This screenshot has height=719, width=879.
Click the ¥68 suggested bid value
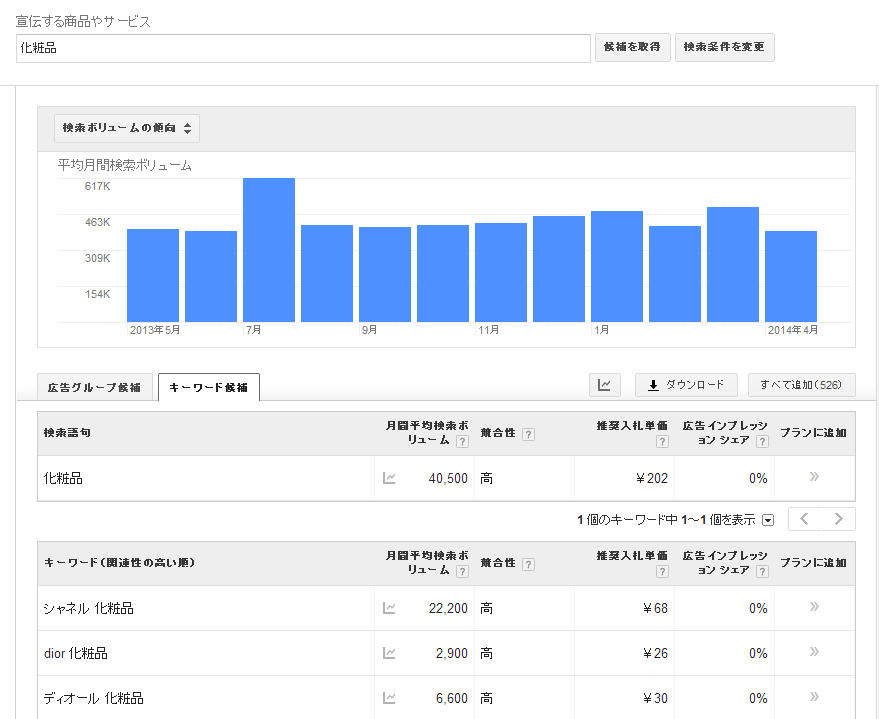point(655,608)
